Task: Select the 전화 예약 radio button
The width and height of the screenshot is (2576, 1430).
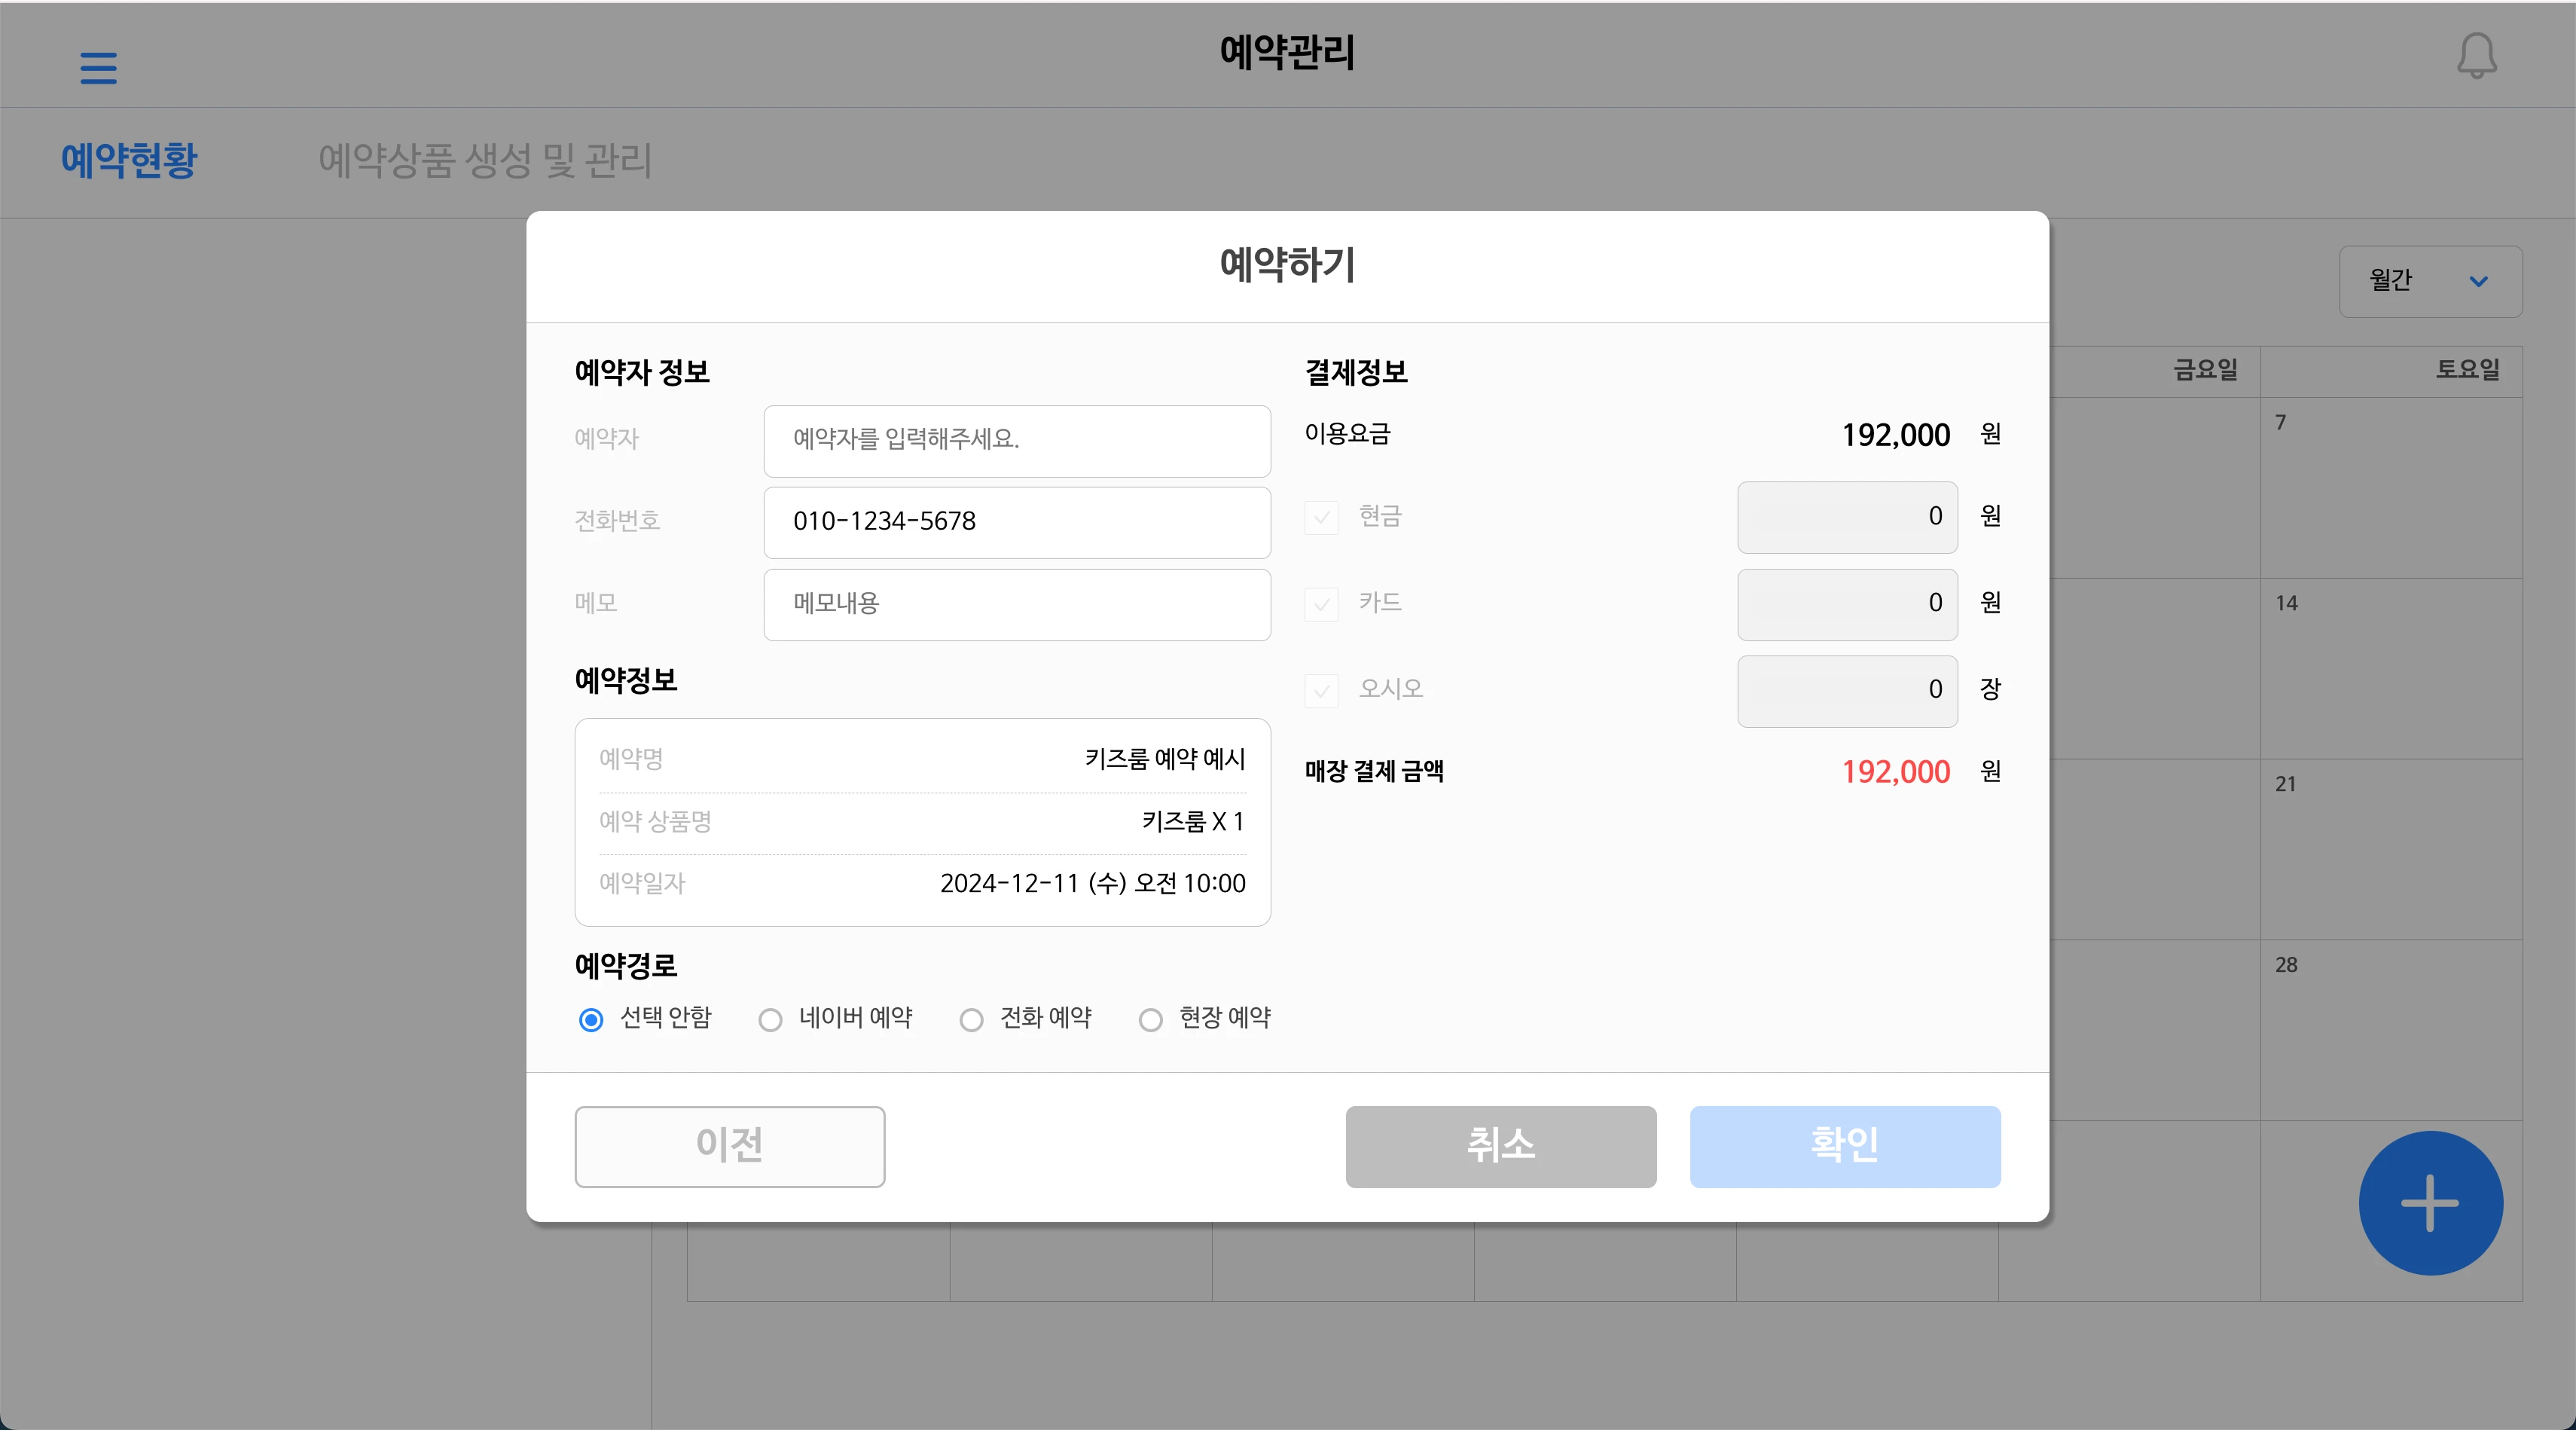Action: point(971,1019)
